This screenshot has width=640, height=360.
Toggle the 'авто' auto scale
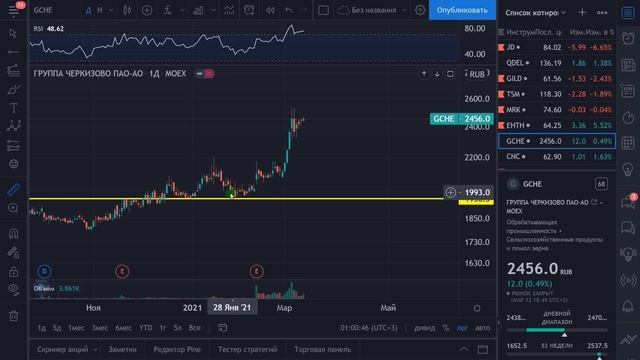482,328
